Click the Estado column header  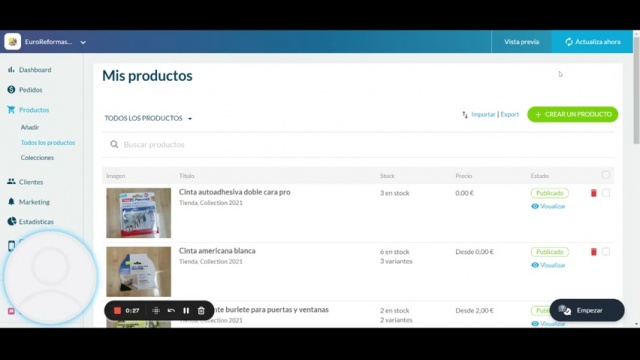tap(540, 176)
